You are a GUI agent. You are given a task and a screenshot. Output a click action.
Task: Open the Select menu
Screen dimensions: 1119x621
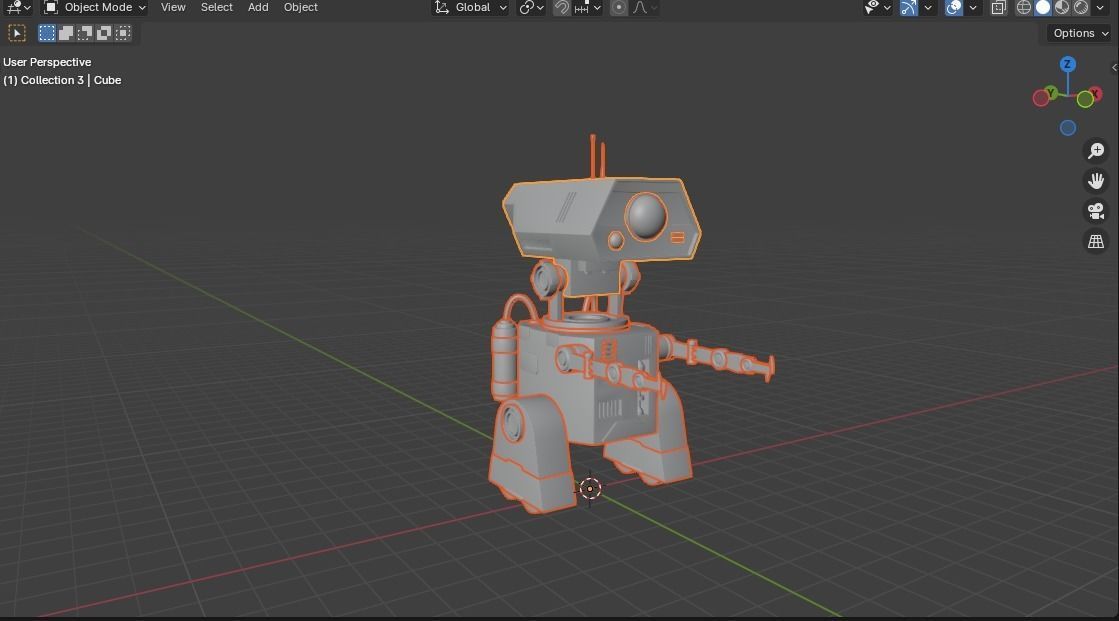tap(216, 7)
